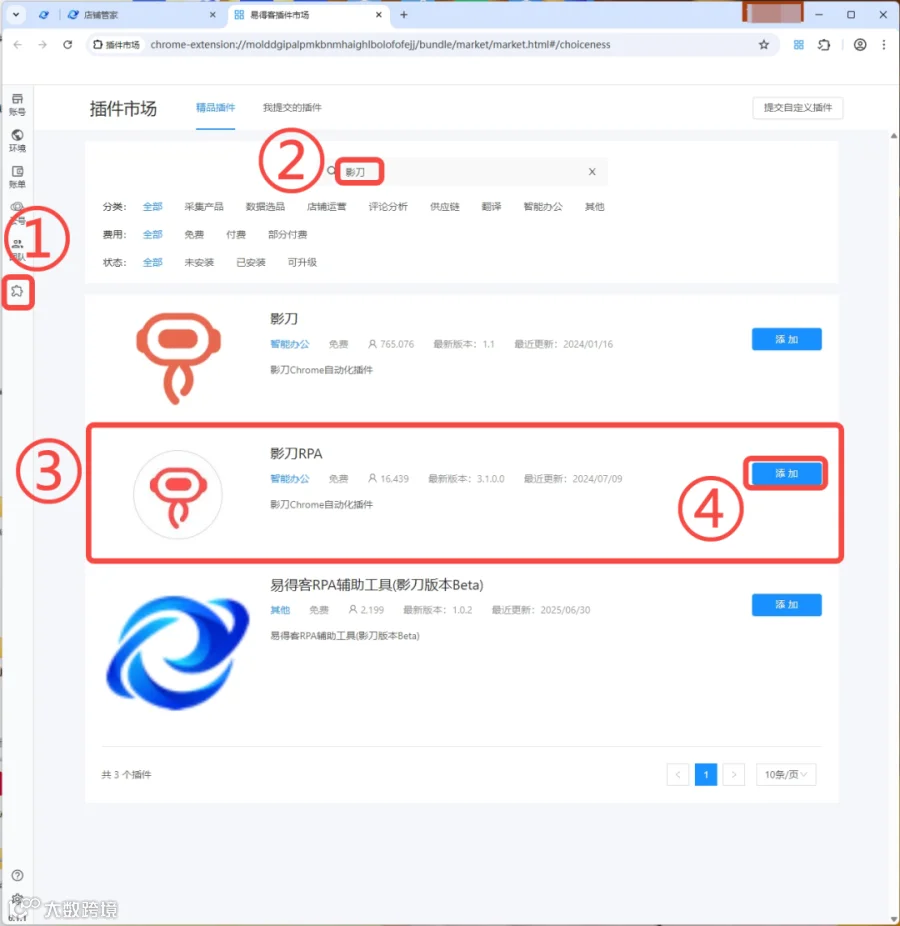
Task: Filter category by 店铺运营
Action: (327, 207)
